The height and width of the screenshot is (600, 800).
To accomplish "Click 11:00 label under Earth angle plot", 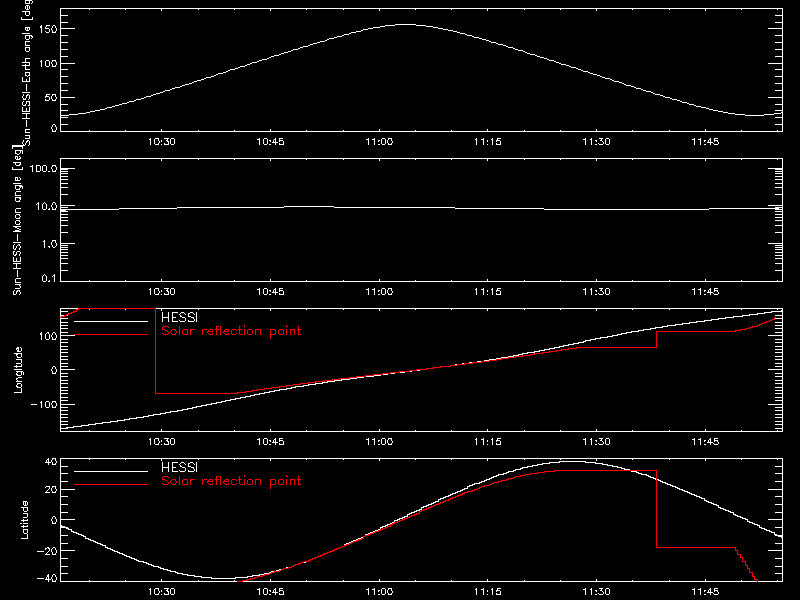I will 379,142.
